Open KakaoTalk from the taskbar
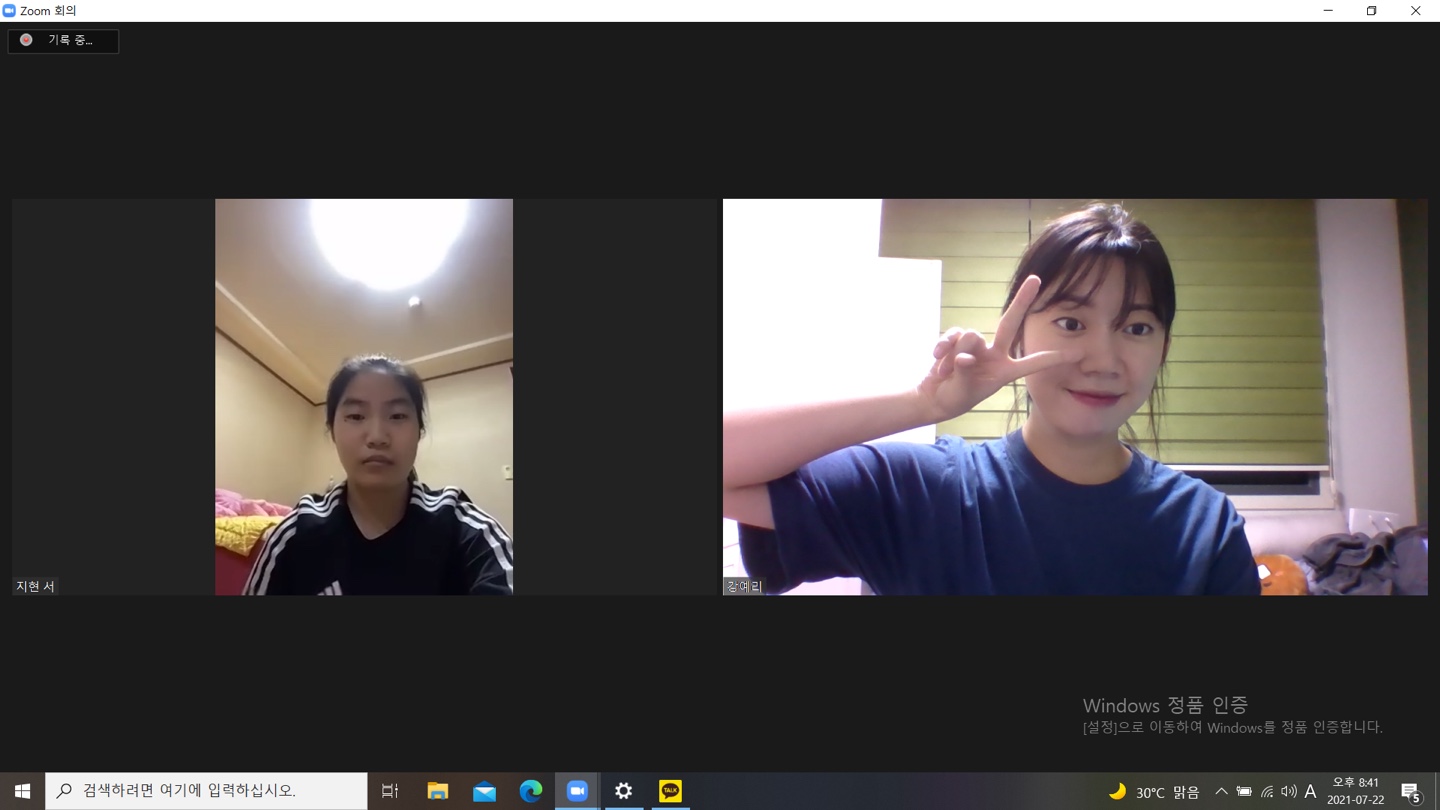The height and width of the screenshot is (810, 1440). coord(670,791)
